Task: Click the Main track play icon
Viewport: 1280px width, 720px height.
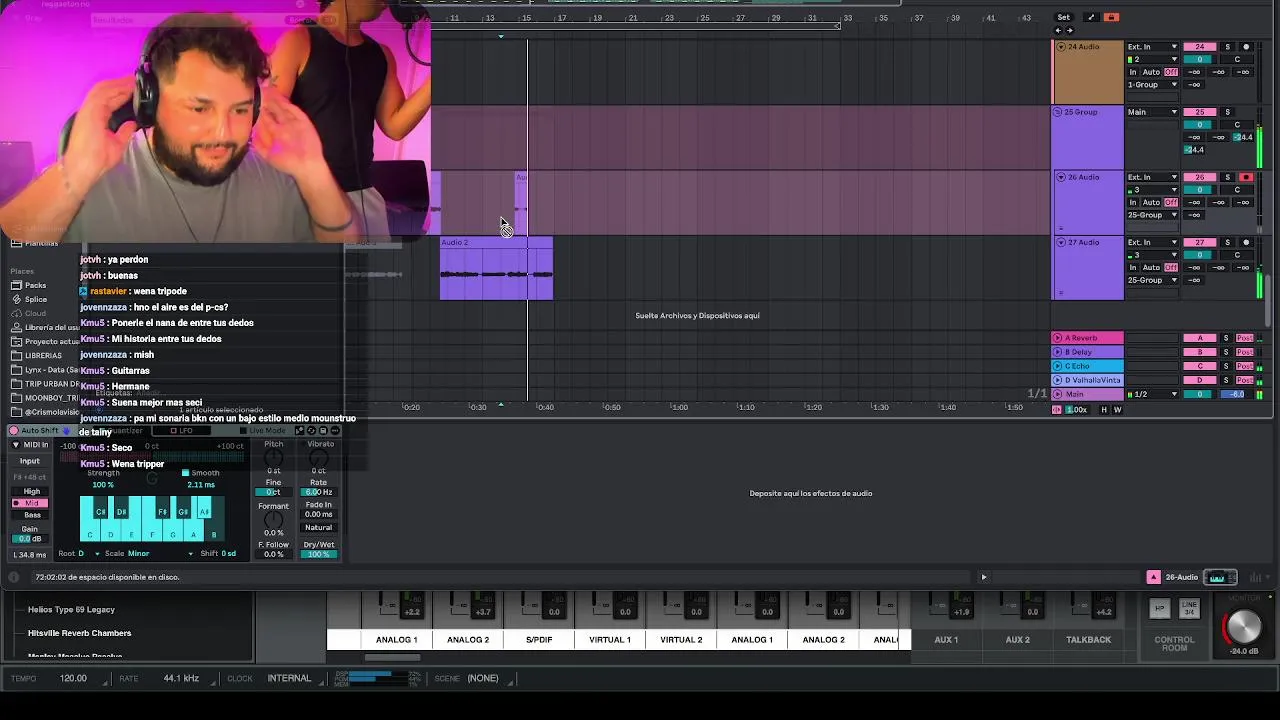Action: pos(1058,394)
